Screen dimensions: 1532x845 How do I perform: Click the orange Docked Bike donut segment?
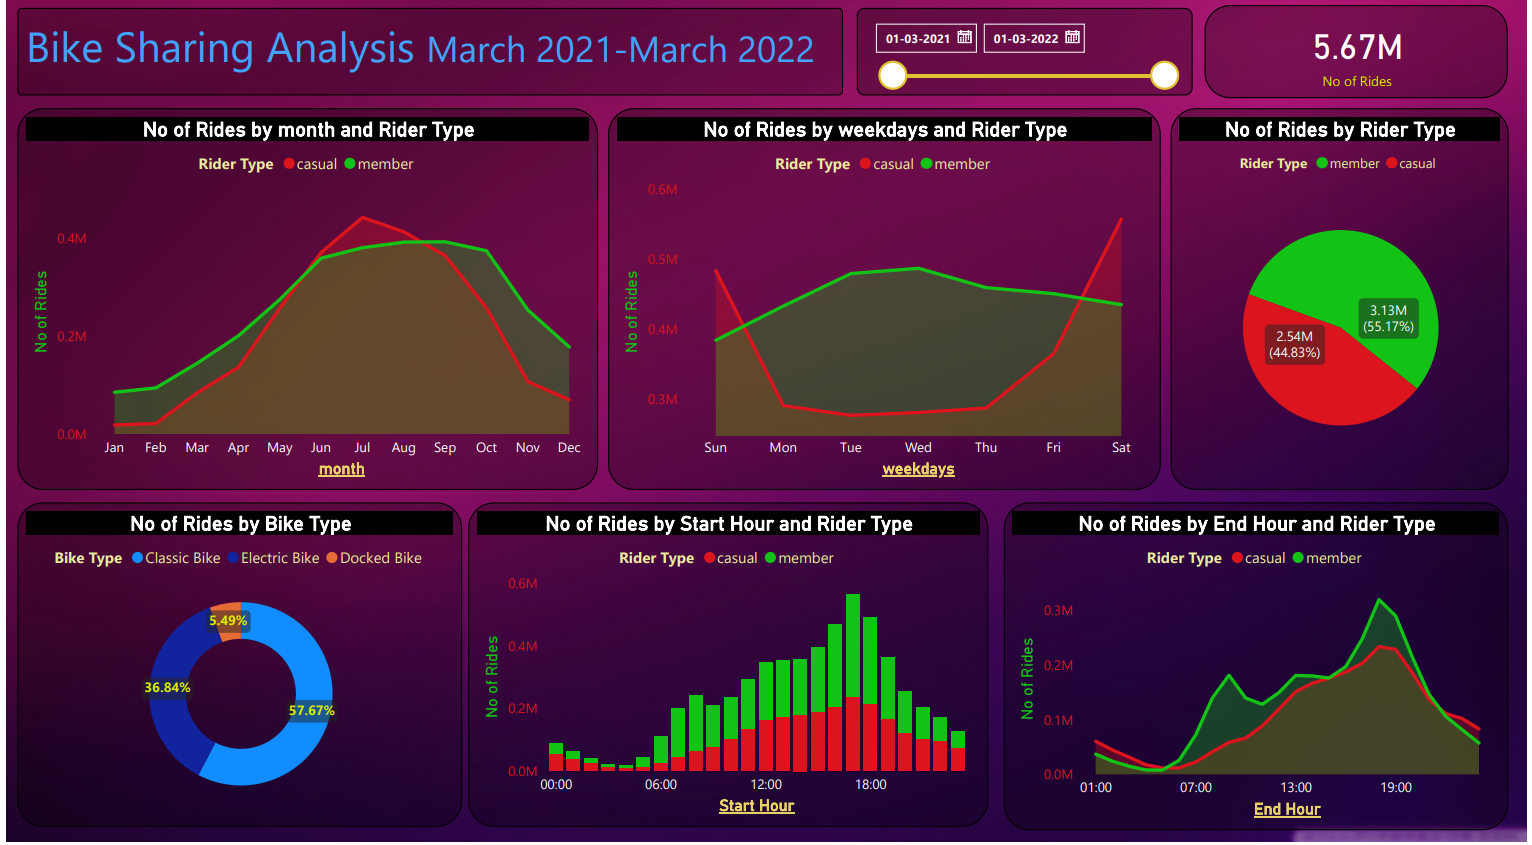227,609
